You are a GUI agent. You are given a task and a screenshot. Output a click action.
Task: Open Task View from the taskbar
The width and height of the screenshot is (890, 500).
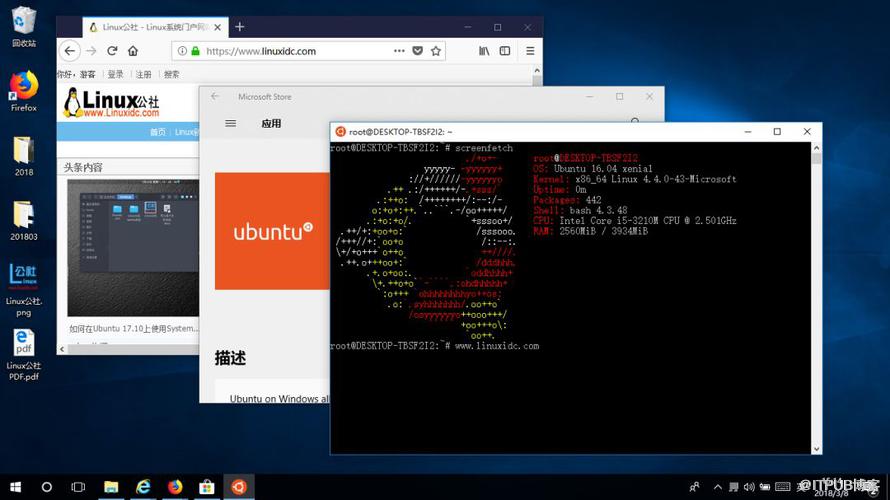78,487
